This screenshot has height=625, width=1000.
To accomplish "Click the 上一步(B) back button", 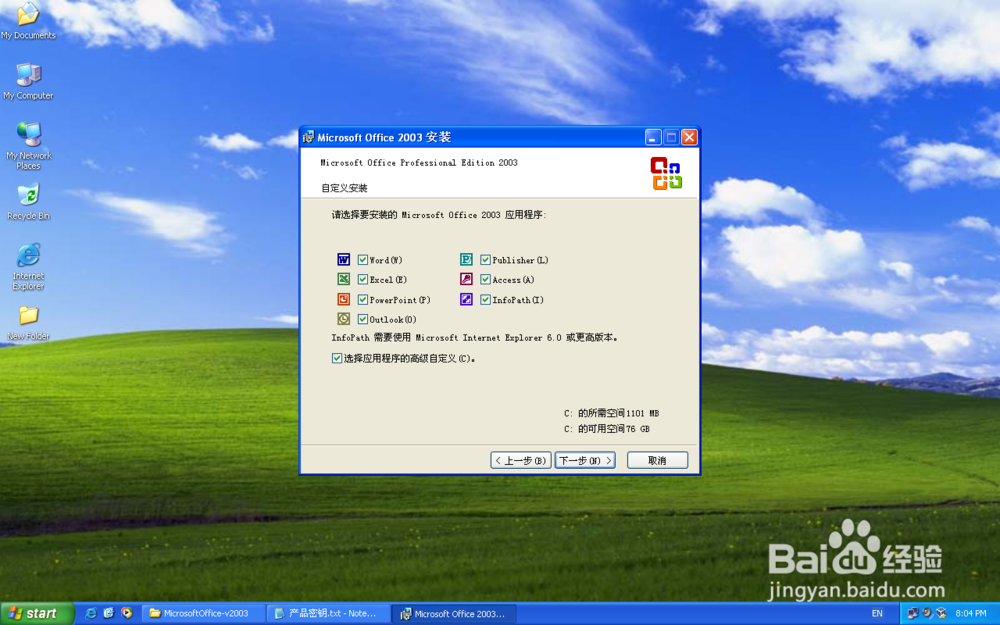I will point(520,460).
